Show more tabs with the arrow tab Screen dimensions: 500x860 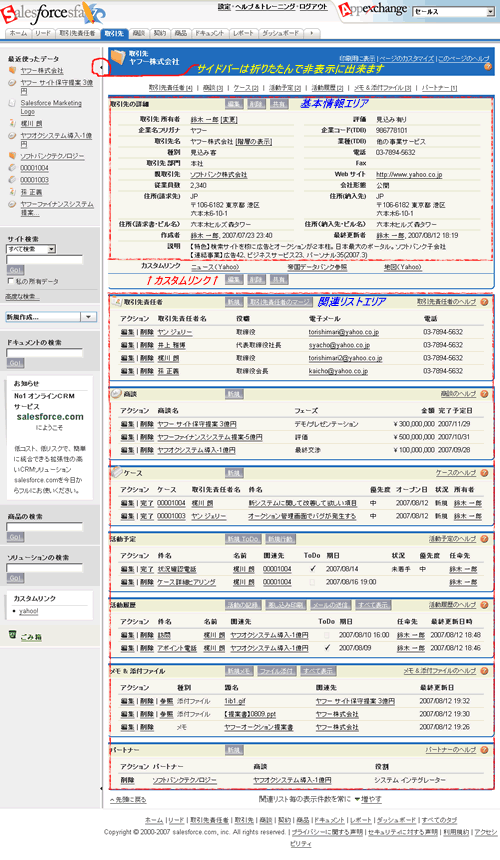point(312,33)
